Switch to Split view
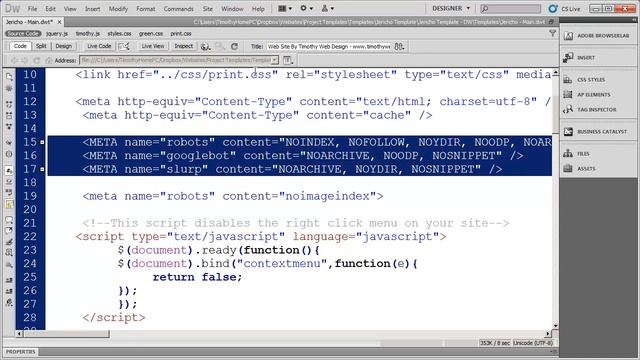The height and width of the screenshot is (360, 640). pyautogui.click(x=41, y=46)
